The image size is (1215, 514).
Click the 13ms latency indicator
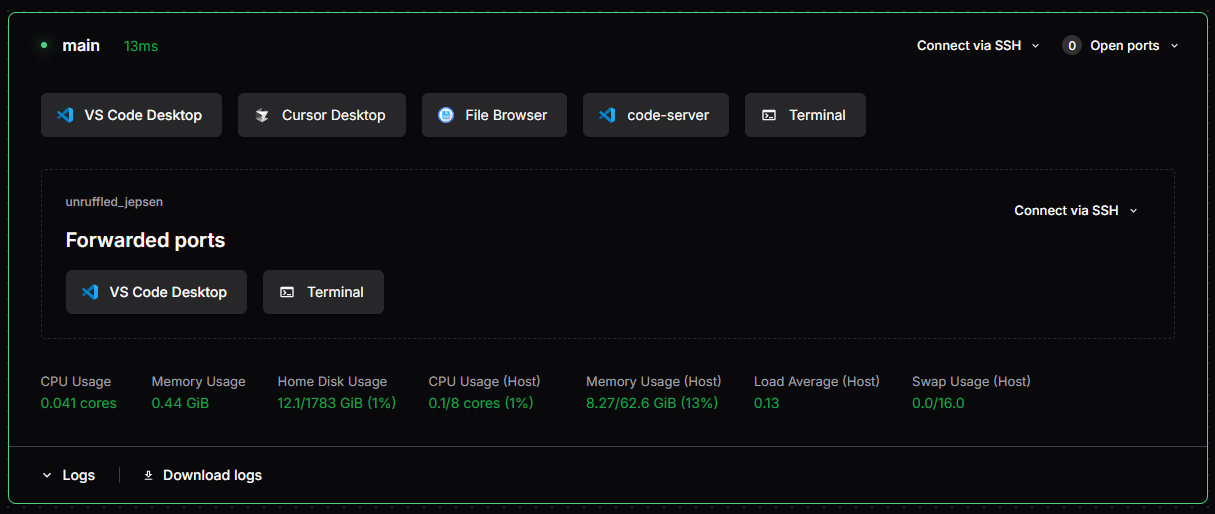click(x=141, y=46)
